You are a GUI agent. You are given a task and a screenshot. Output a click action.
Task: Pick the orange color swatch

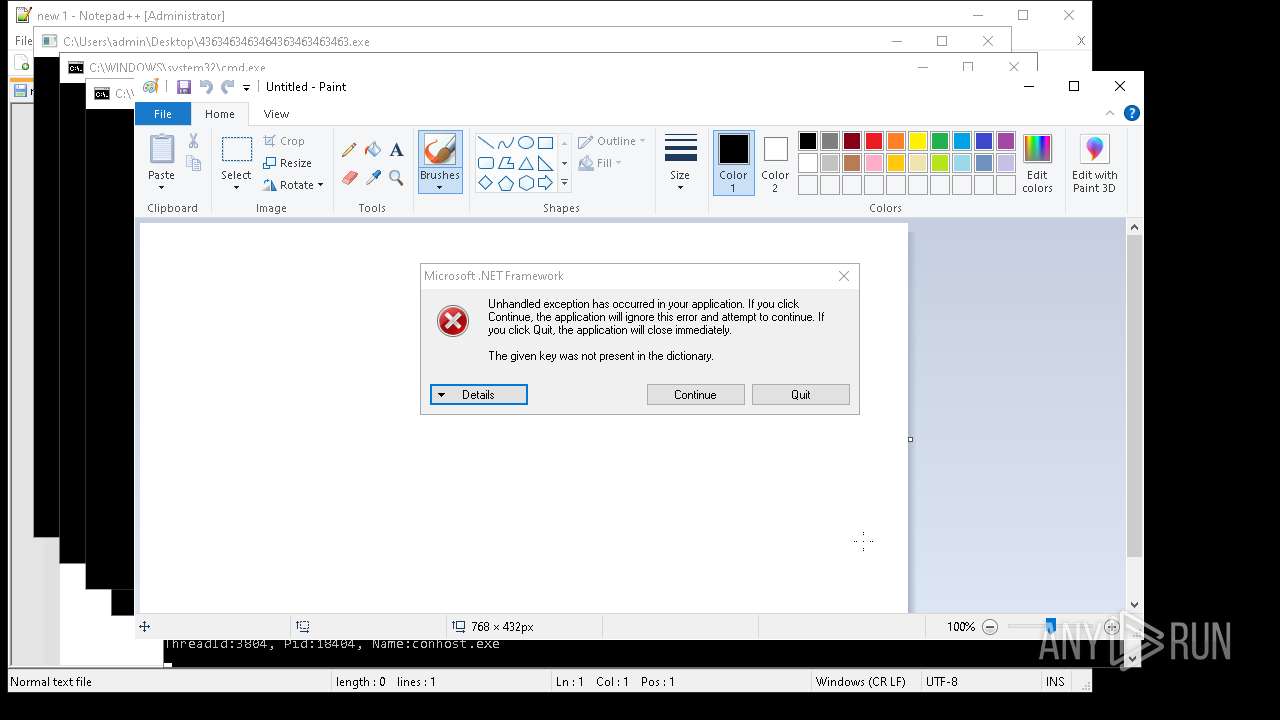point(895,141)
